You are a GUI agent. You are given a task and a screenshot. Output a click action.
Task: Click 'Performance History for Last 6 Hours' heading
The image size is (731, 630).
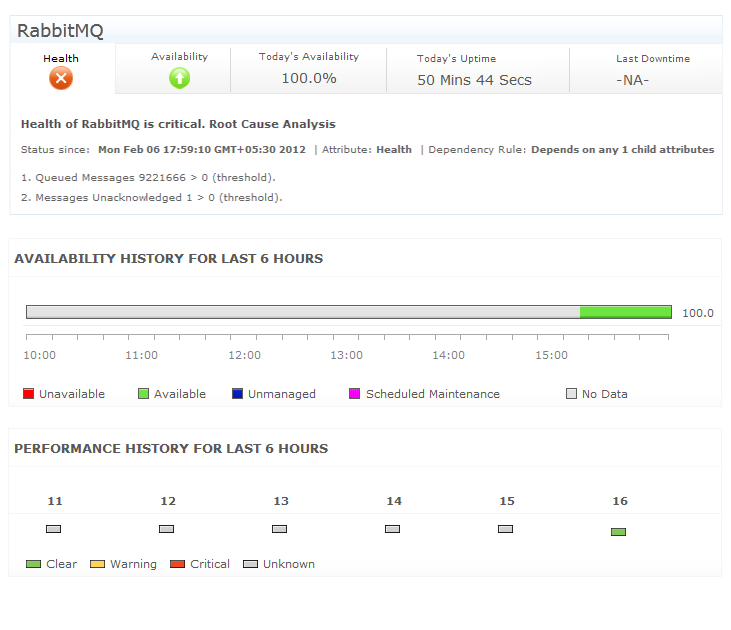(171, 449)
